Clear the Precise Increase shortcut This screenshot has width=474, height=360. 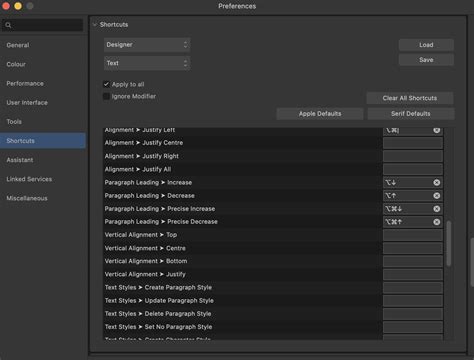[436, 209]
